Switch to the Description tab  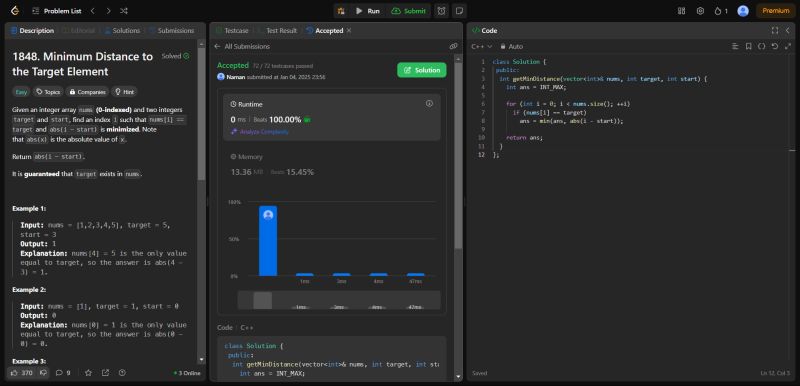click(32, 31)
